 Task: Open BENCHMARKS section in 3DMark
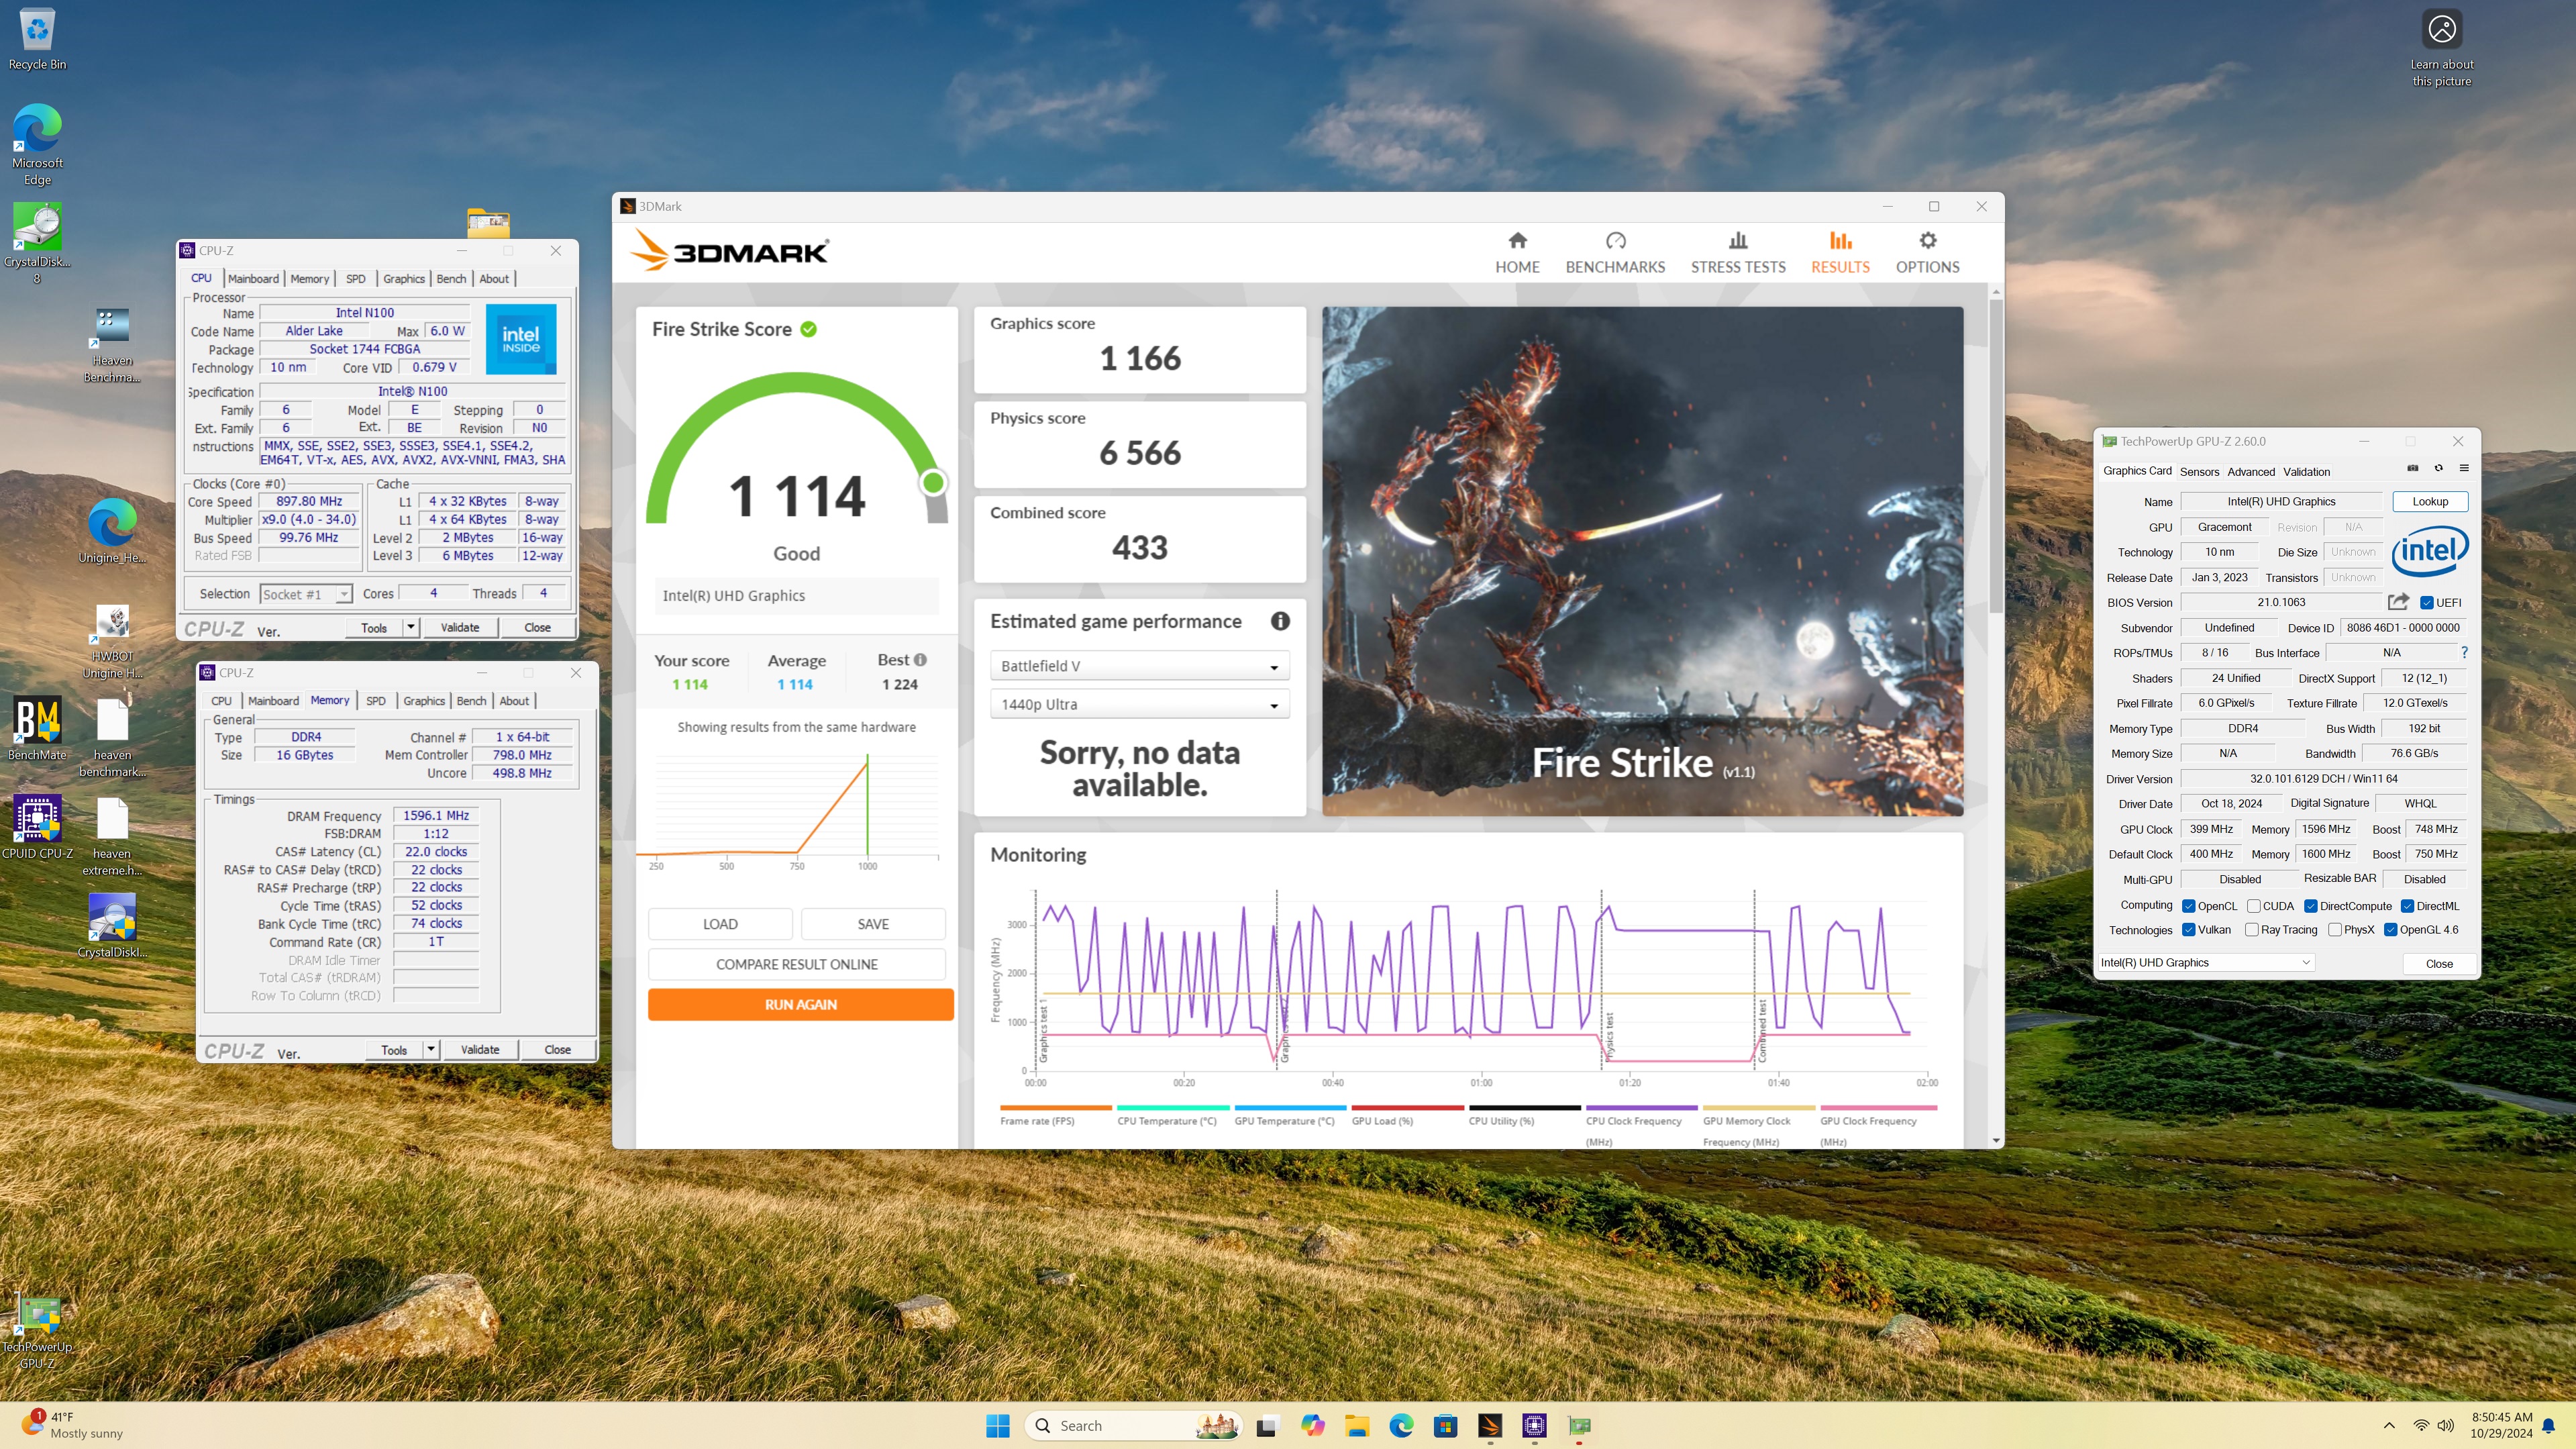tap(1615, 252)
